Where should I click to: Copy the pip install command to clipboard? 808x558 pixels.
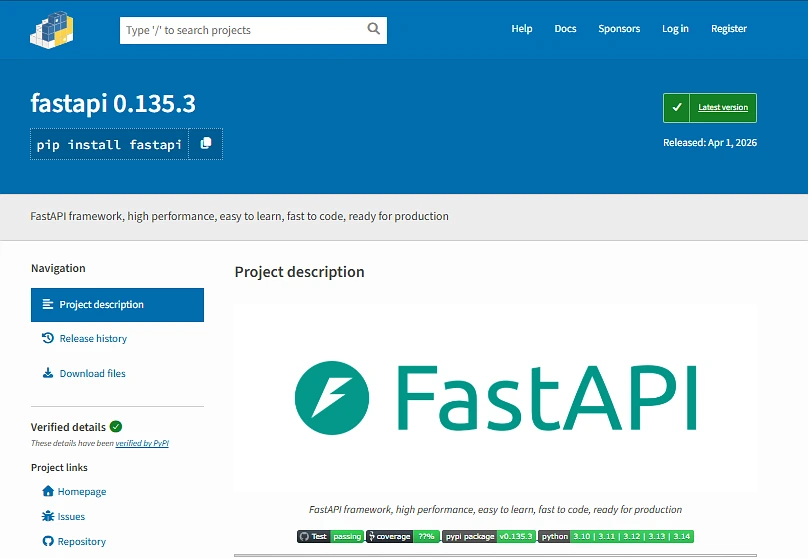pyautogui.click(x=206, y=144)
